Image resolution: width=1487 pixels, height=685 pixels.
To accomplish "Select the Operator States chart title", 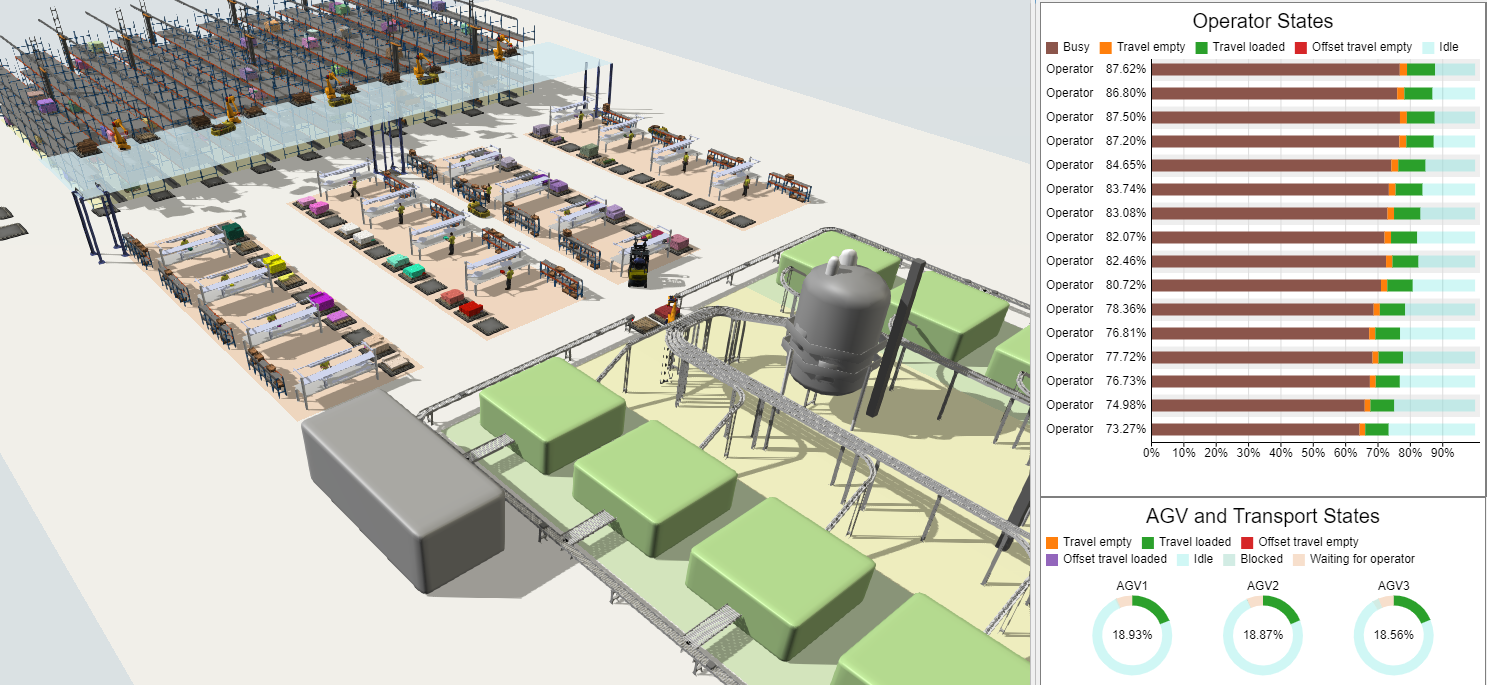I will point(1262,20).
